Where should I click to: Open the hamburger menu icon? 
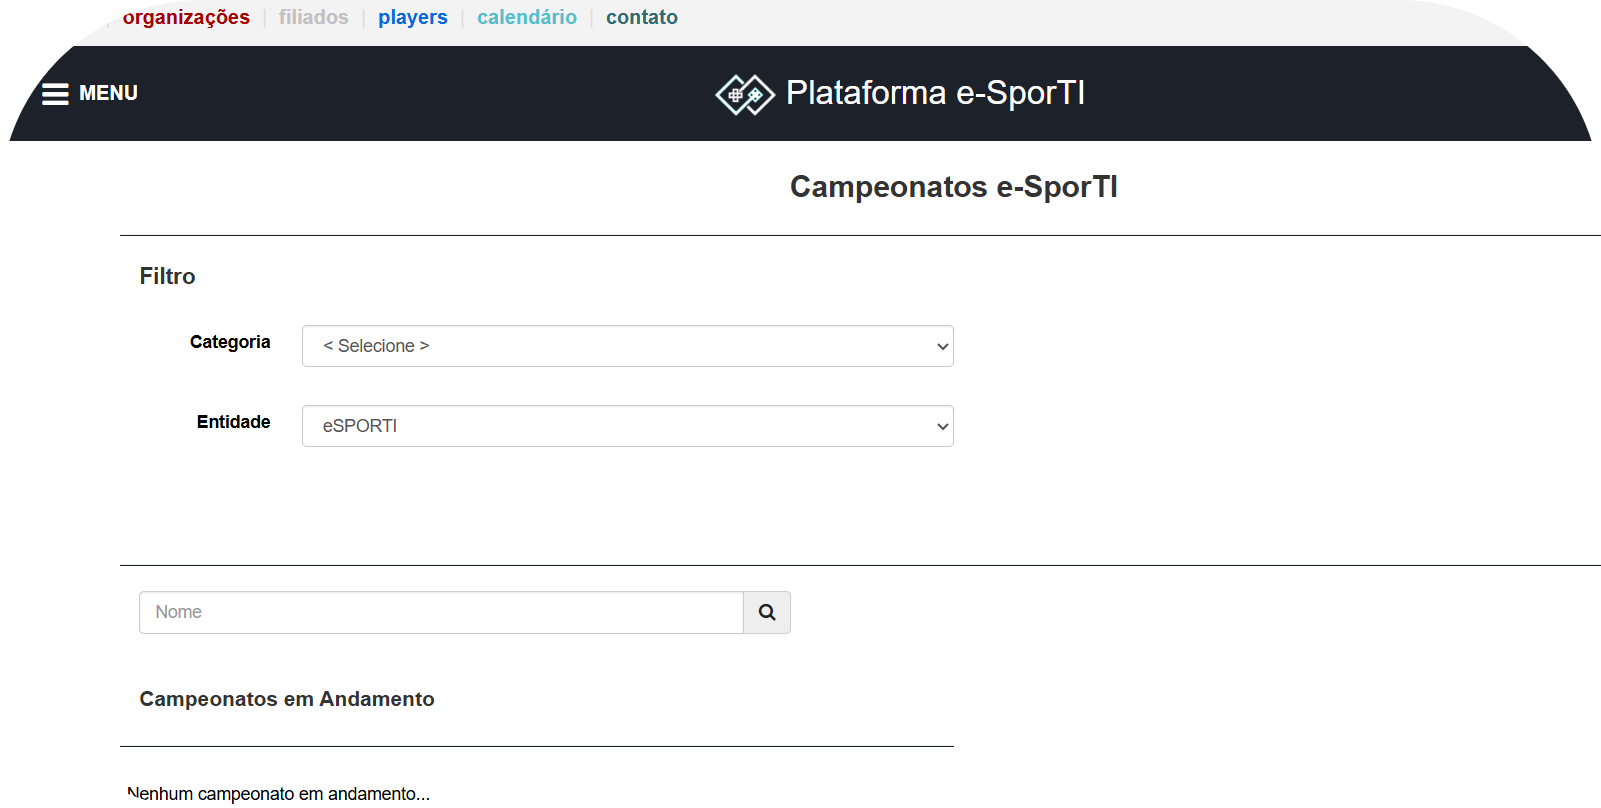pyautogui.click(x=55, y=94)
